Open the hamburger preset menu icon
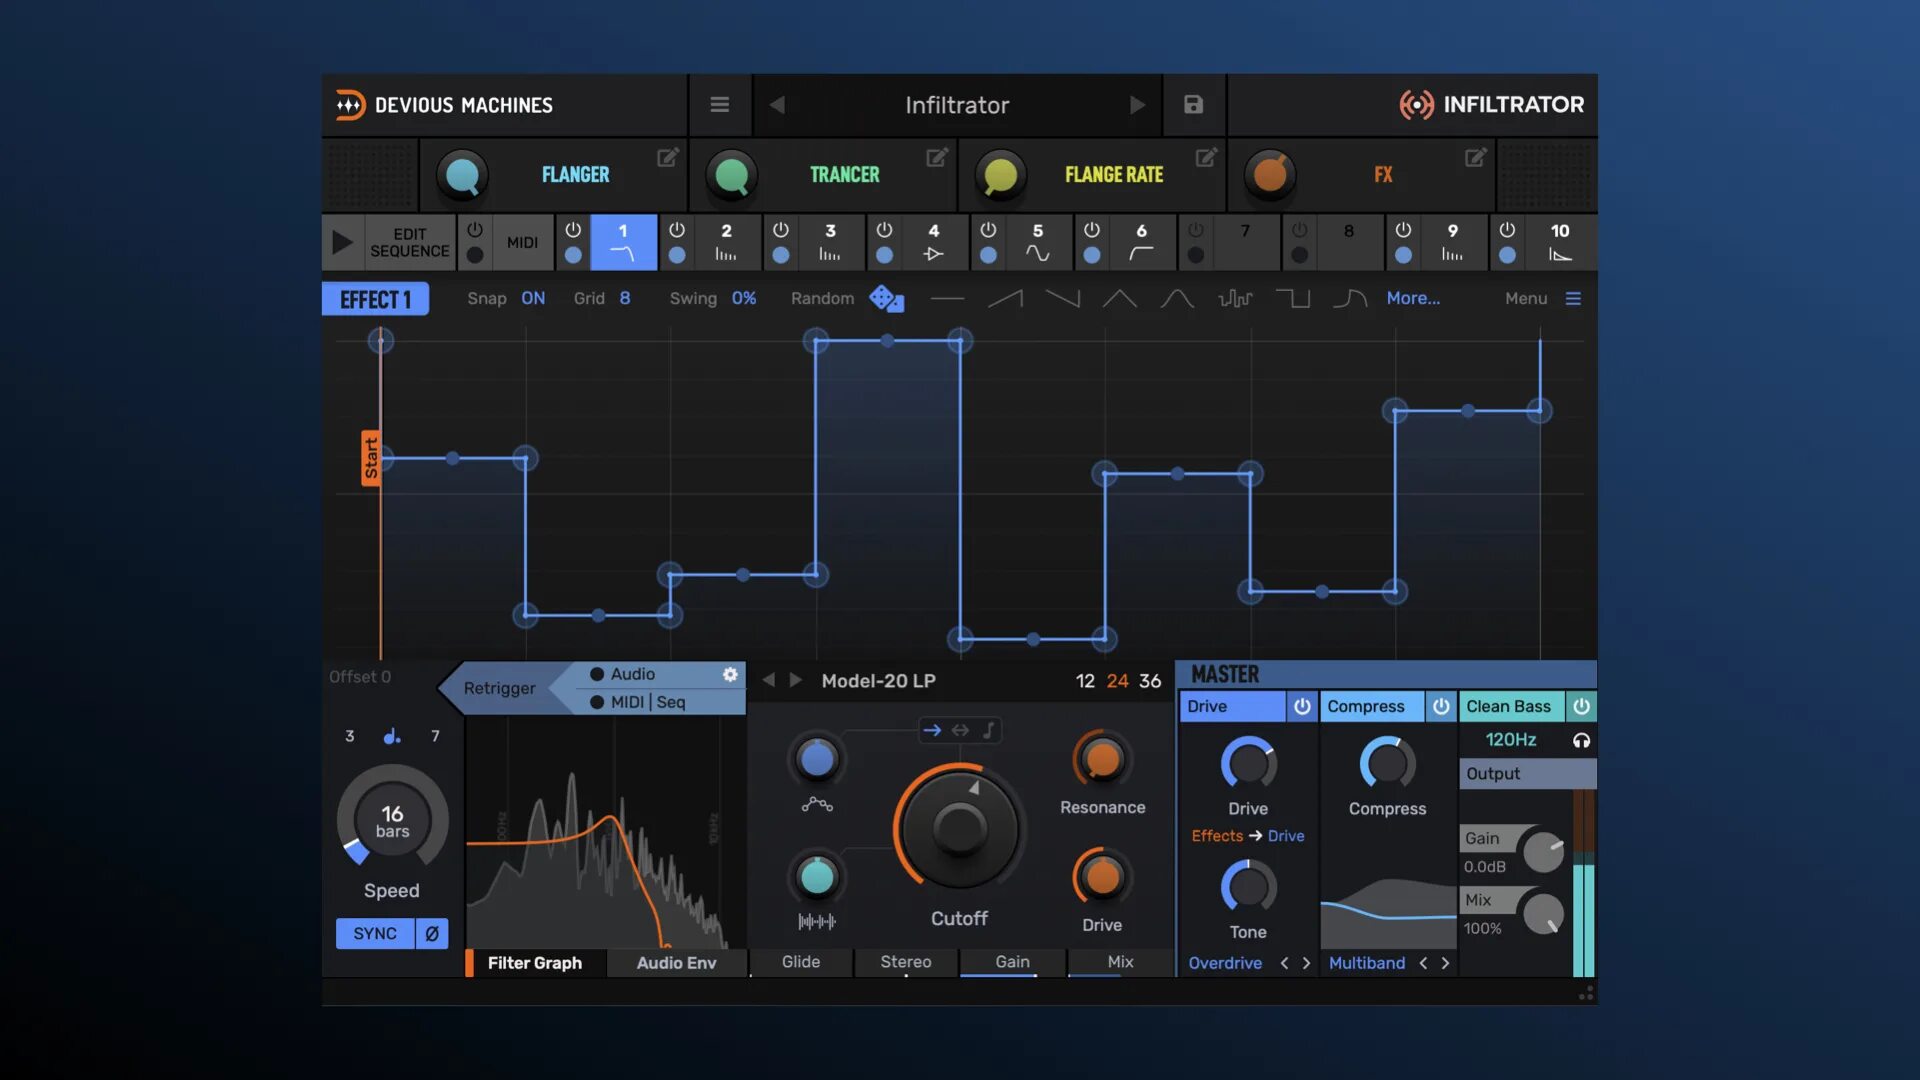Screen dimensions: 1920x1080 tap(719, 105)
